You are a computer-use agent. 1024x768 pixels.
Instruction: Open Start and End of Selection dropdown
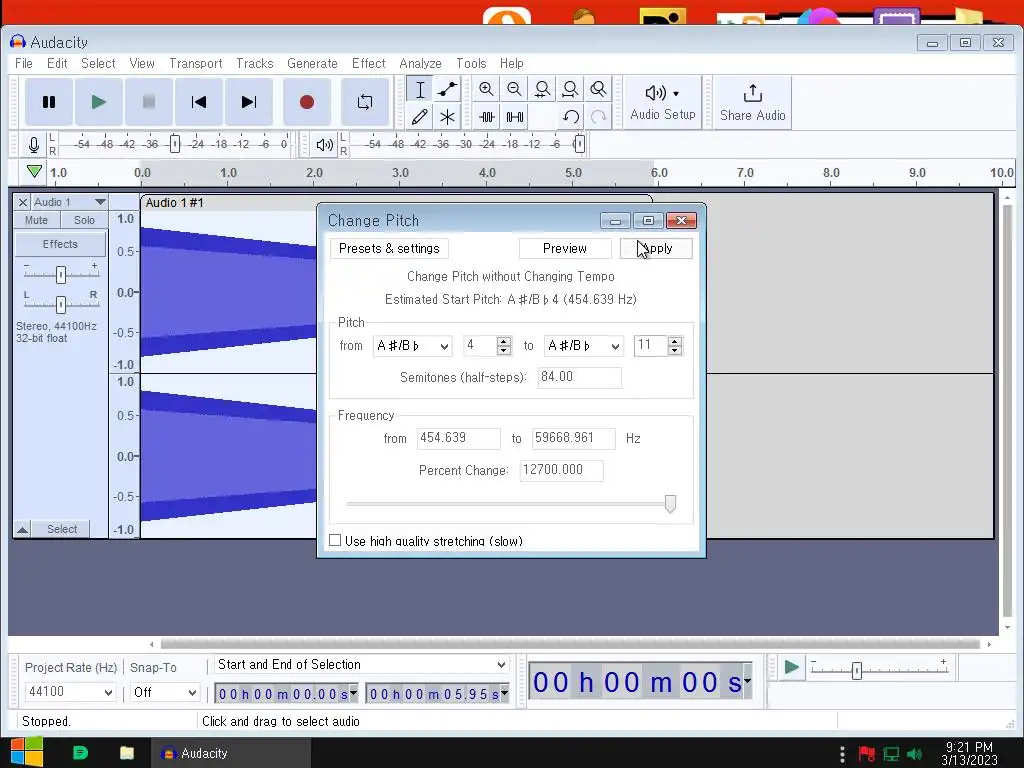point(361,665)
